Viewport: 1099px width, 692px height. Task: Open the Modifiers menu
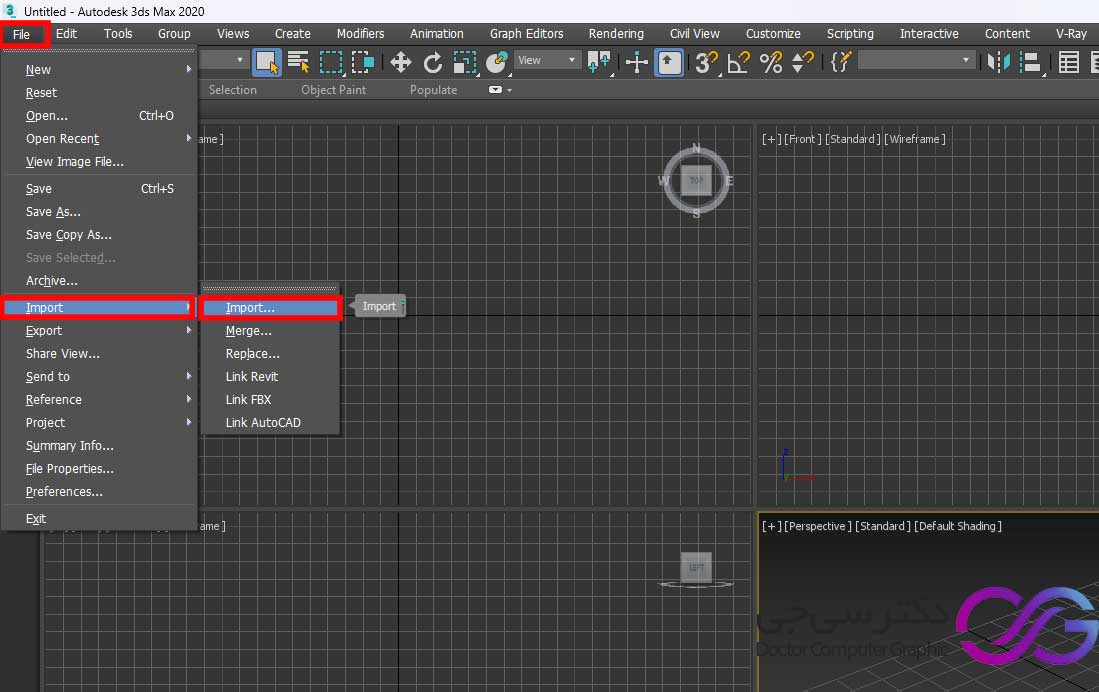tap(360, 34)
